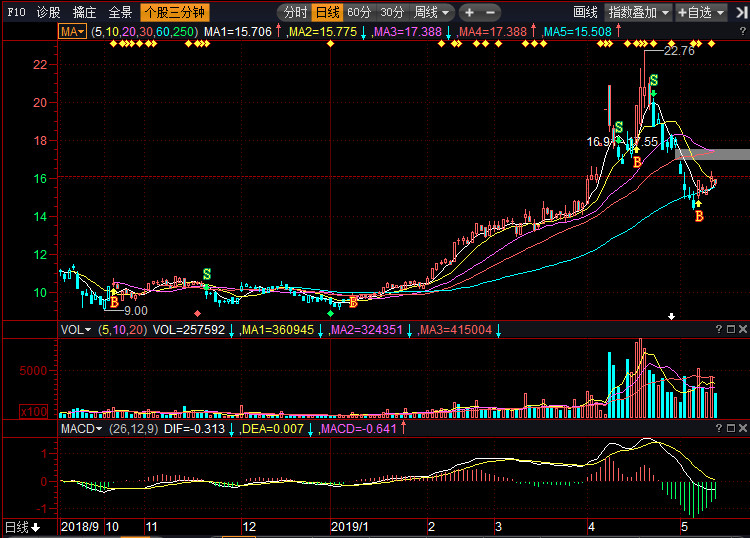Click the green S sell signal near 22.76
The image size is (750, 538).
(653, 80)
